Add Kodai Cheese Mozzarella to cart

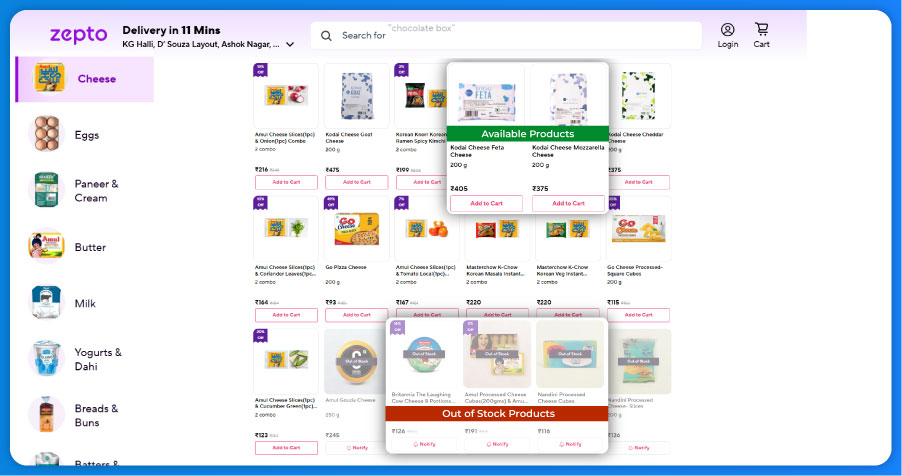pos(568,203)
